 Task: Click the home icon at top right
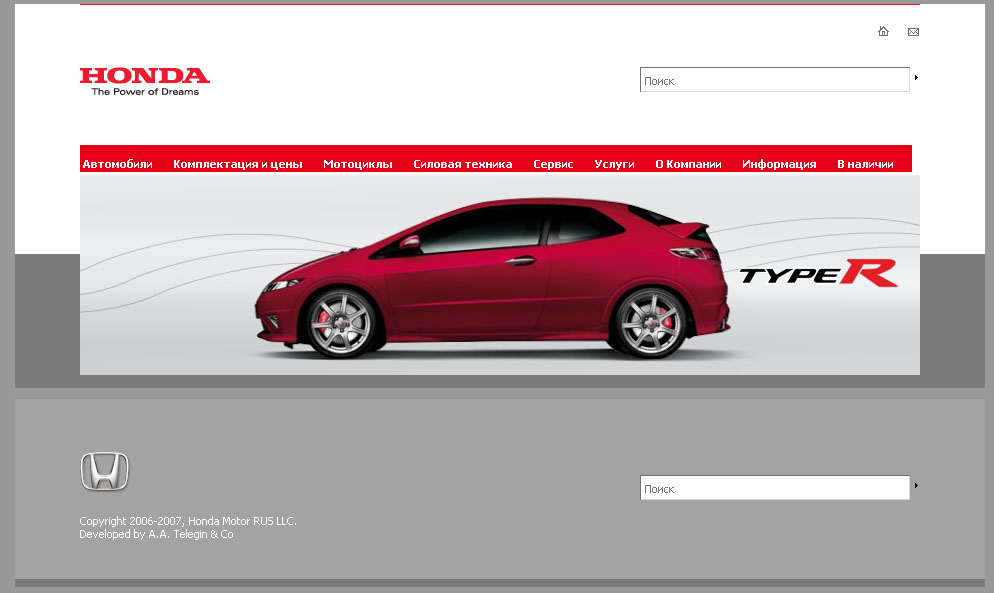coord(883,31)
